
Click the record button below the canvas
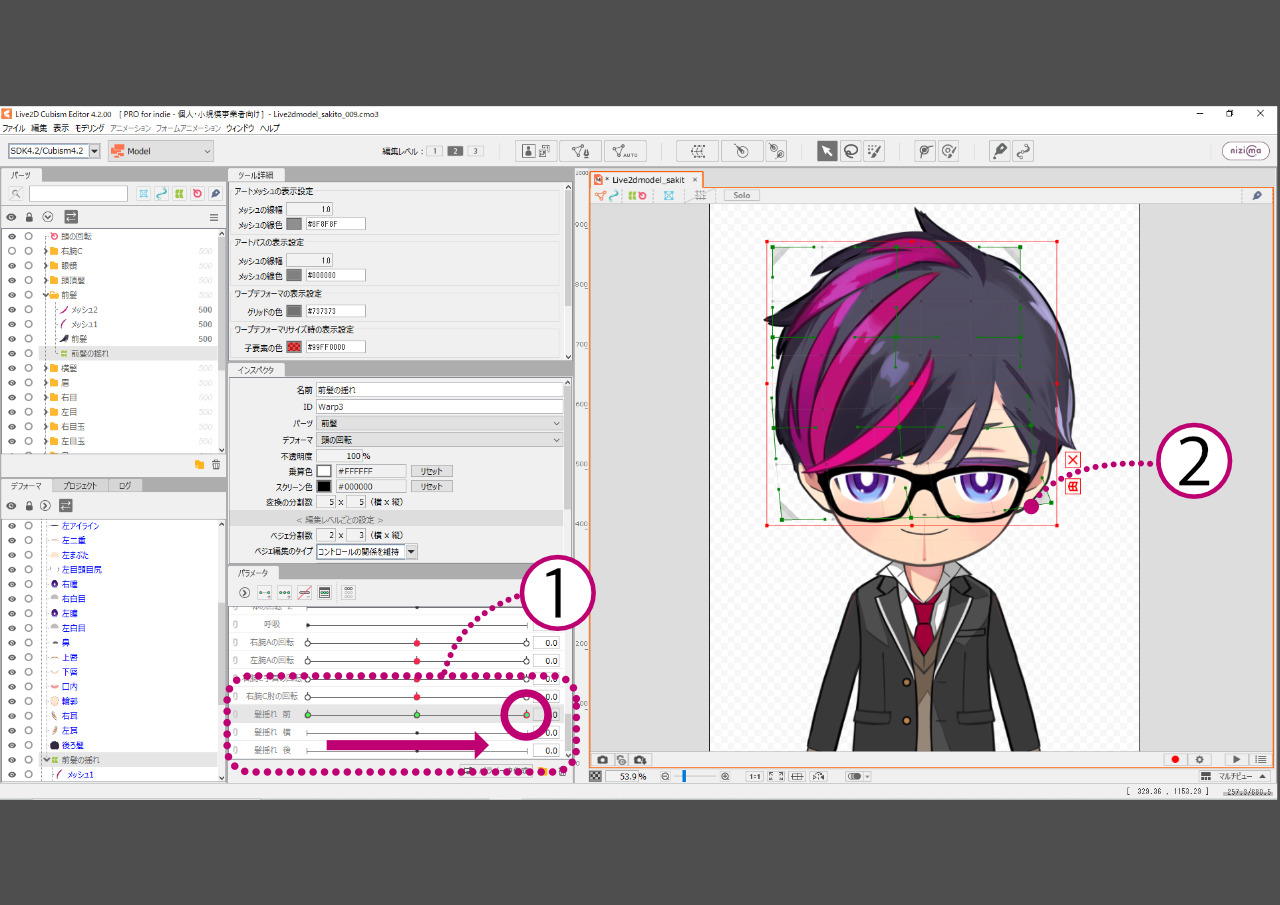click(x=1176, y=760)
